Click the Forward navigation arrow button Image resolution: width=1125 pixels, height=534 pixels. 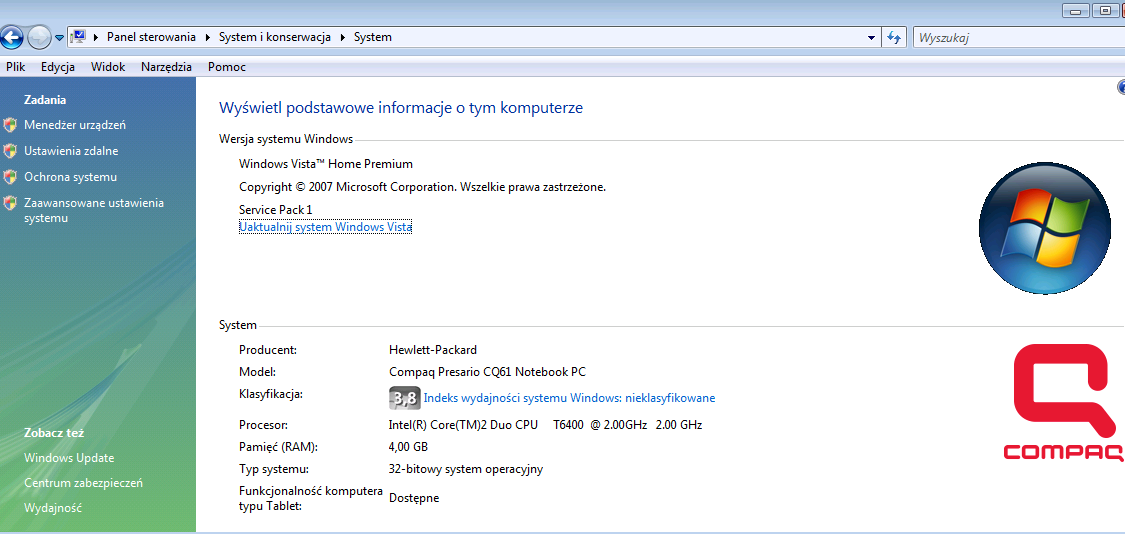[x=39, y=37]
